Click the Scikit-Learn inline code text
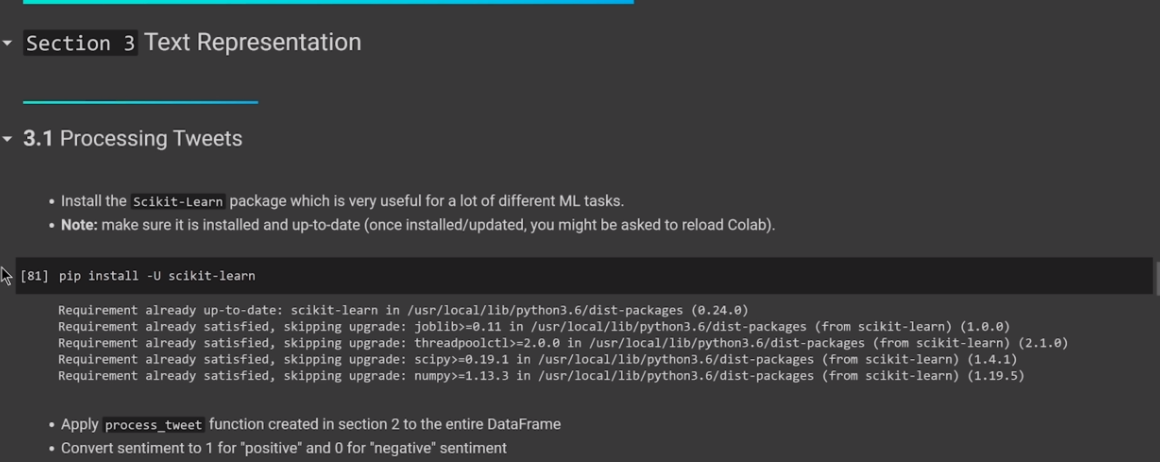Viewport: 1160px width, 462px height. (178, 201)
